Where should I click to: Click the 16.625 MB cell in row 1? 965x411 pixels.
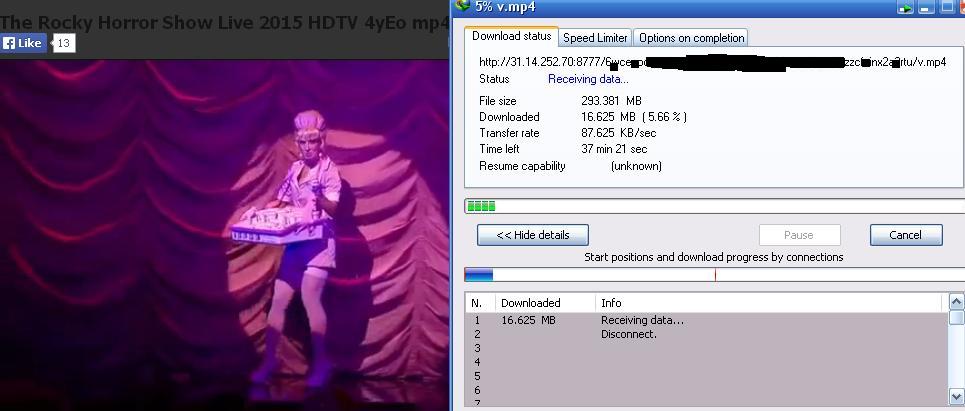point(528,320)
